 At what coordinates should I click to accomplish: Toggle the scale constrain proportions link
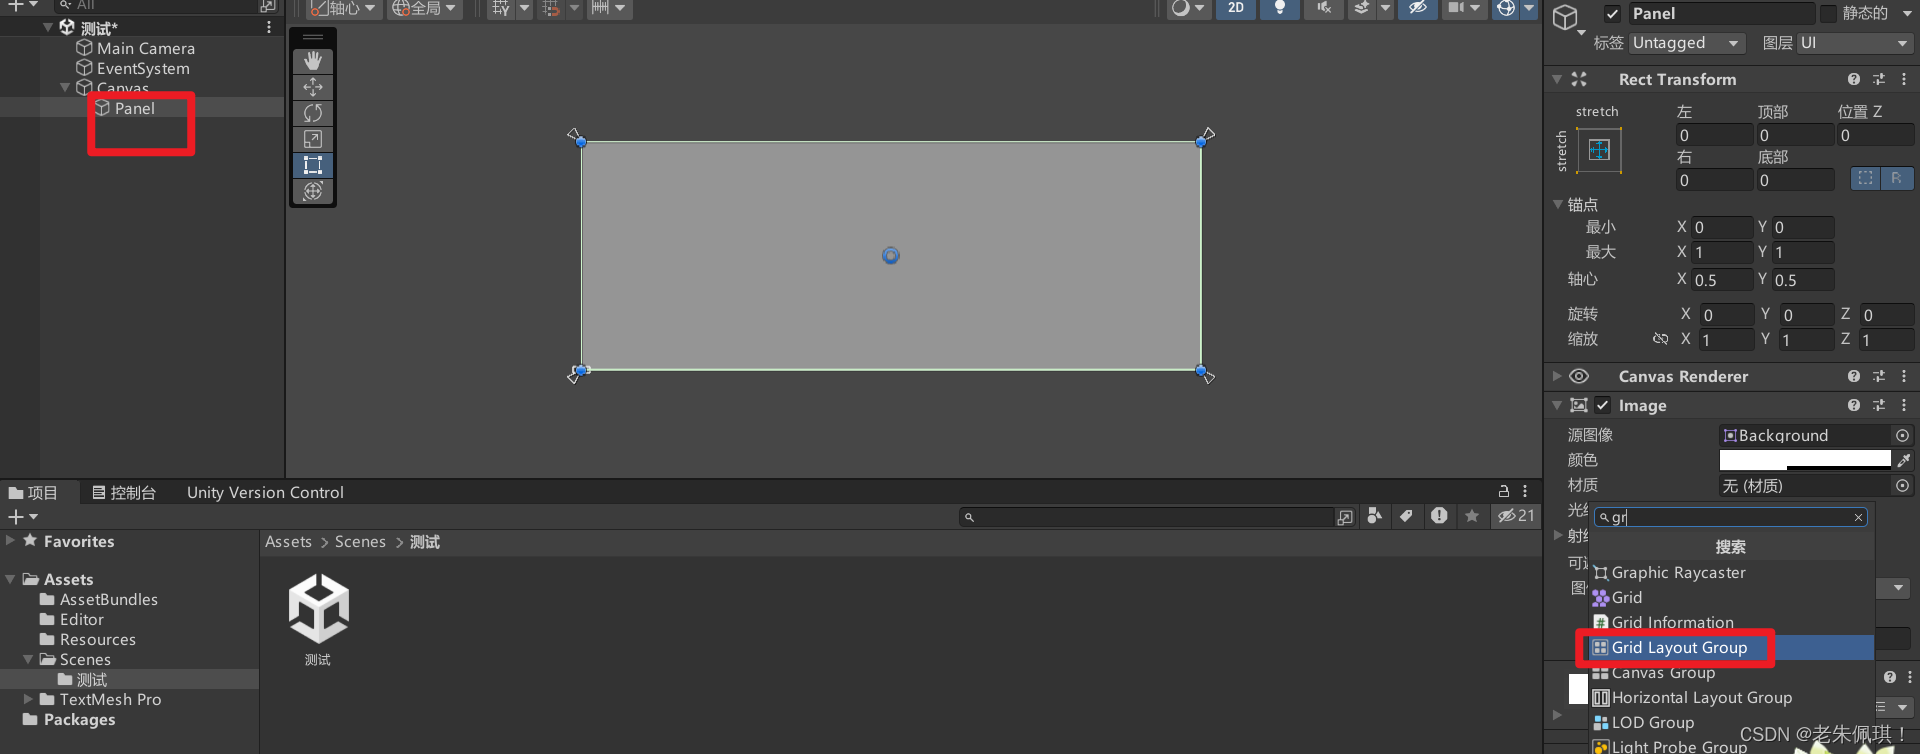click(1660, 339)
